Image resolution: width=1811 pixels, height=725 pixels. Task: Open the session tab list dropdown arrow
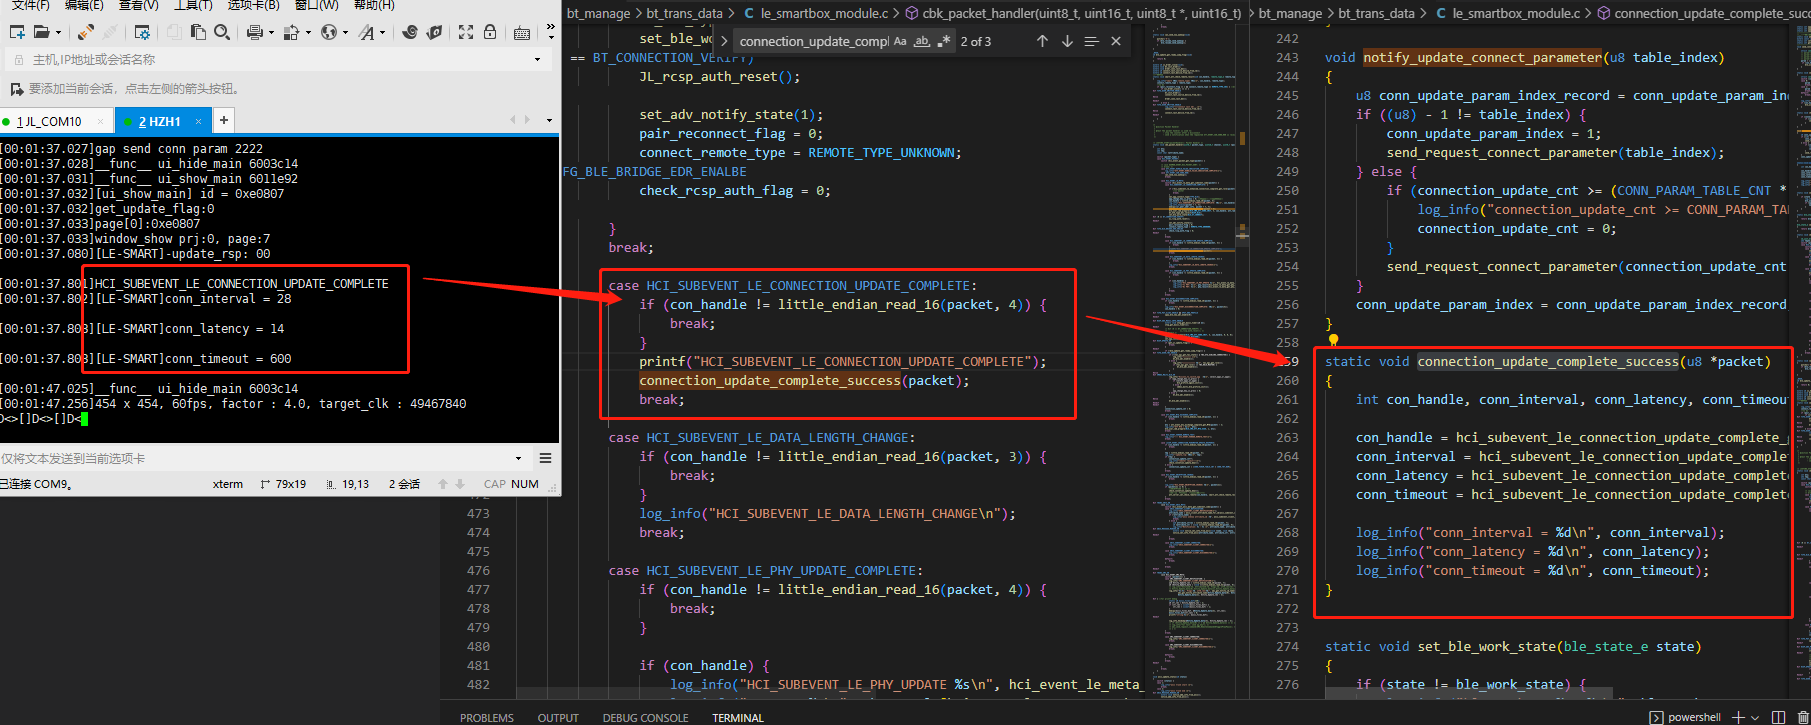549,121
